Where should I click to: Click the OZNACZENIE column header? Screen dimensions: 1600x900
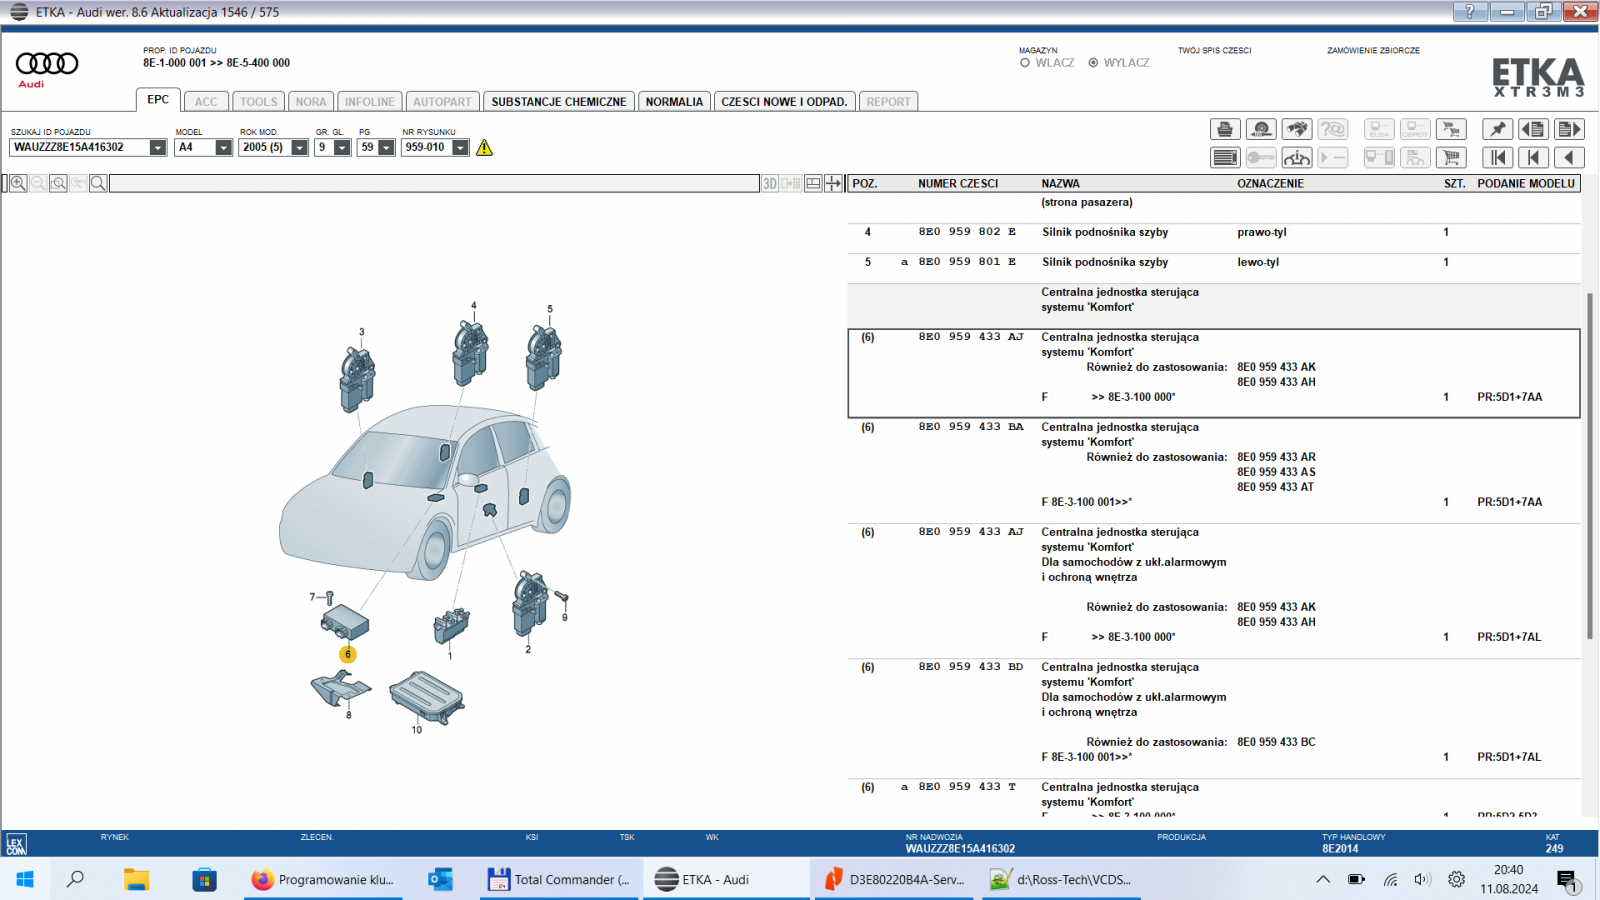click(x=1270, y=184)
